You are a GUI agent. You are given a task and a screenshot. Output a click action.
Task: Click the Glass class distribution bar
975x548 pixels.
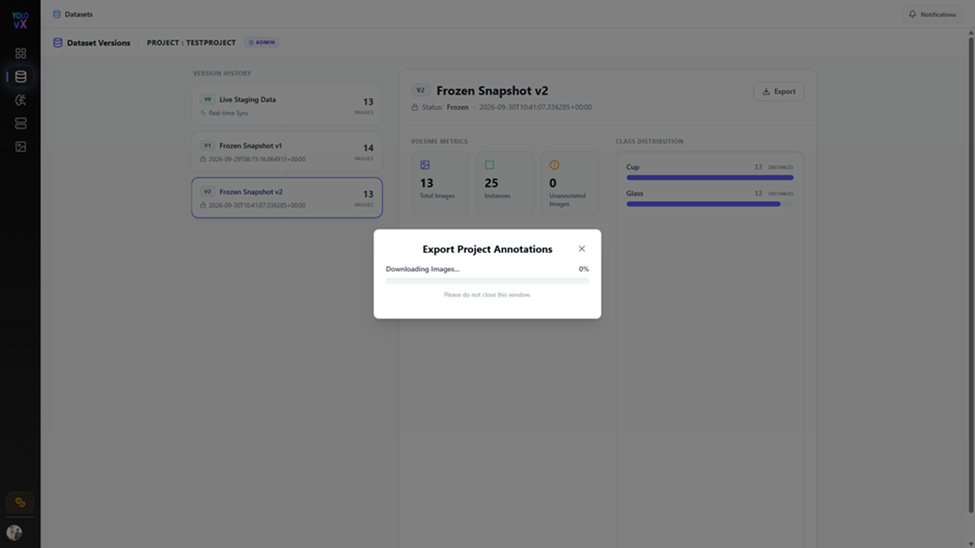709,204
